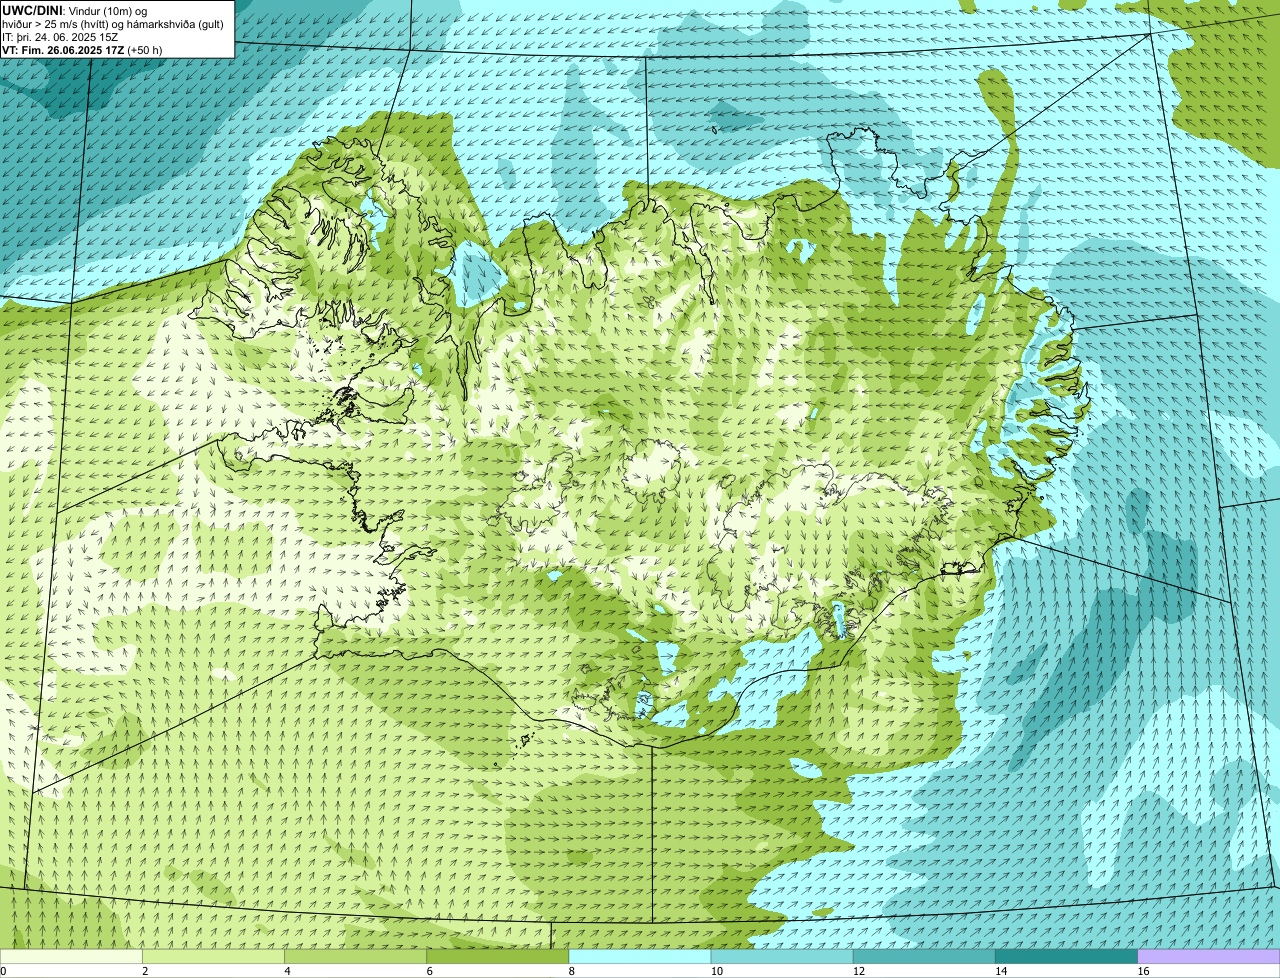
Task: Click the scale label "10"
Action: pos(716,971)
